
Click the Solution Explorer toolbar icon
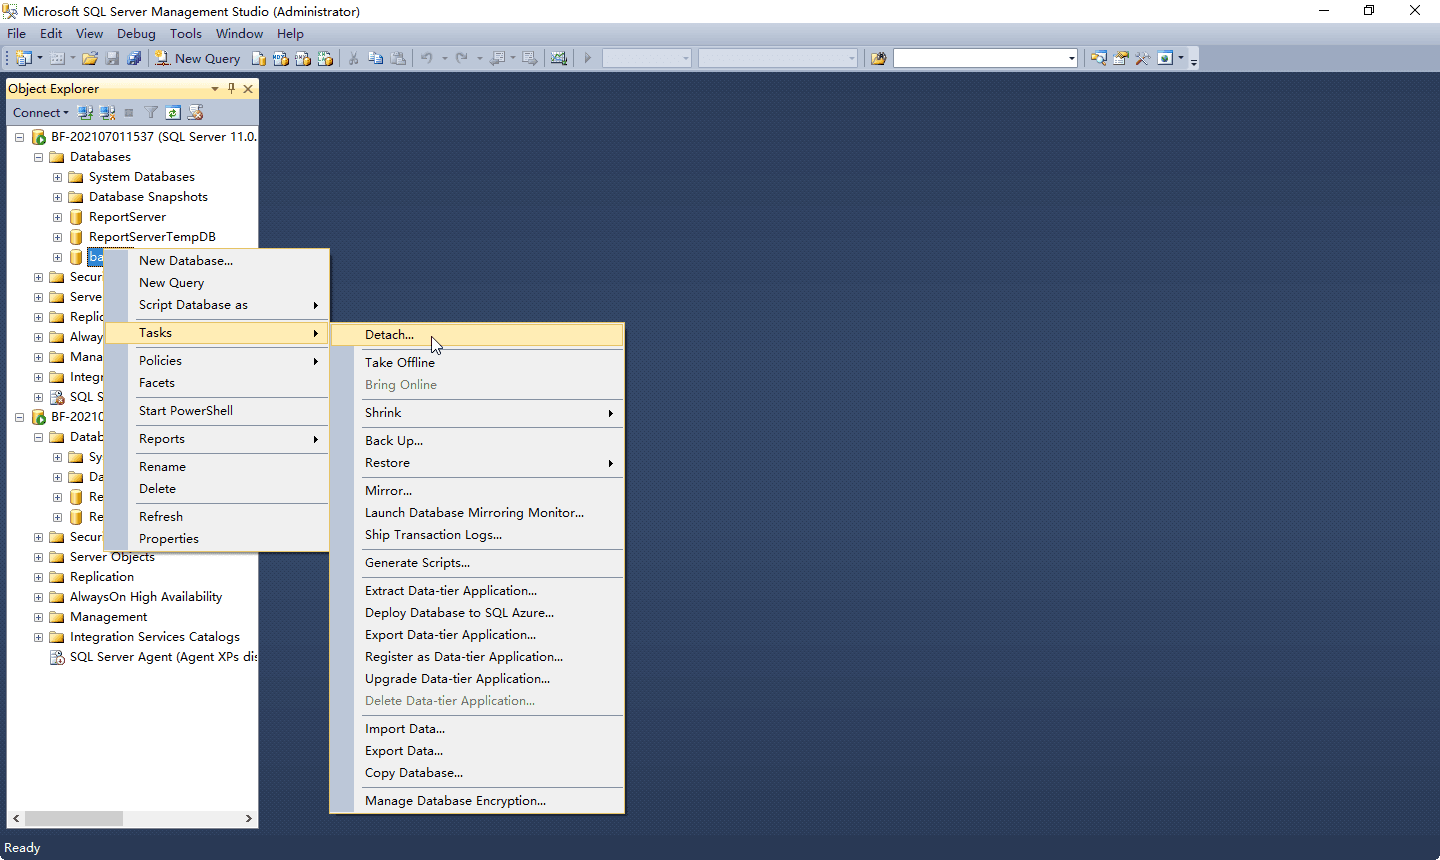pos(1099,58)
